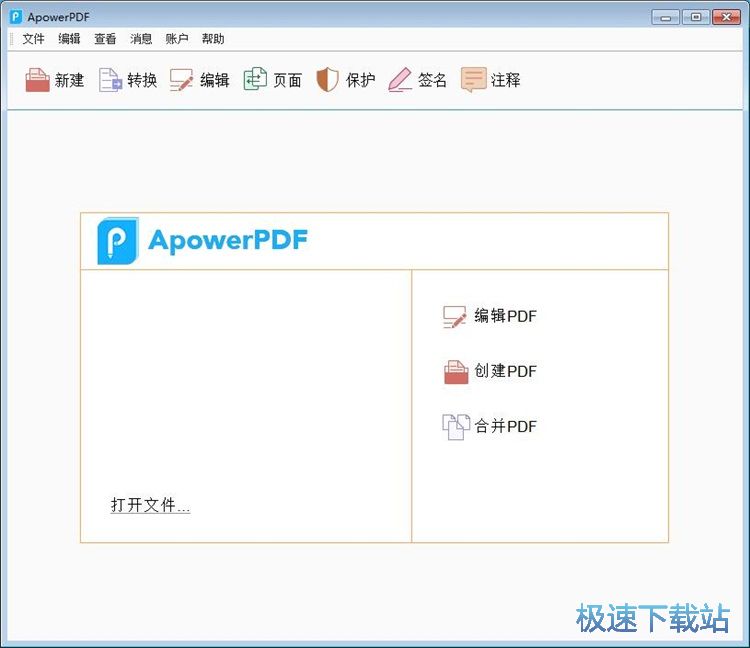Click the 转换 (Convert) toolbar icon
The width and height of the screenshot is (750, 648).
[110, 79]
